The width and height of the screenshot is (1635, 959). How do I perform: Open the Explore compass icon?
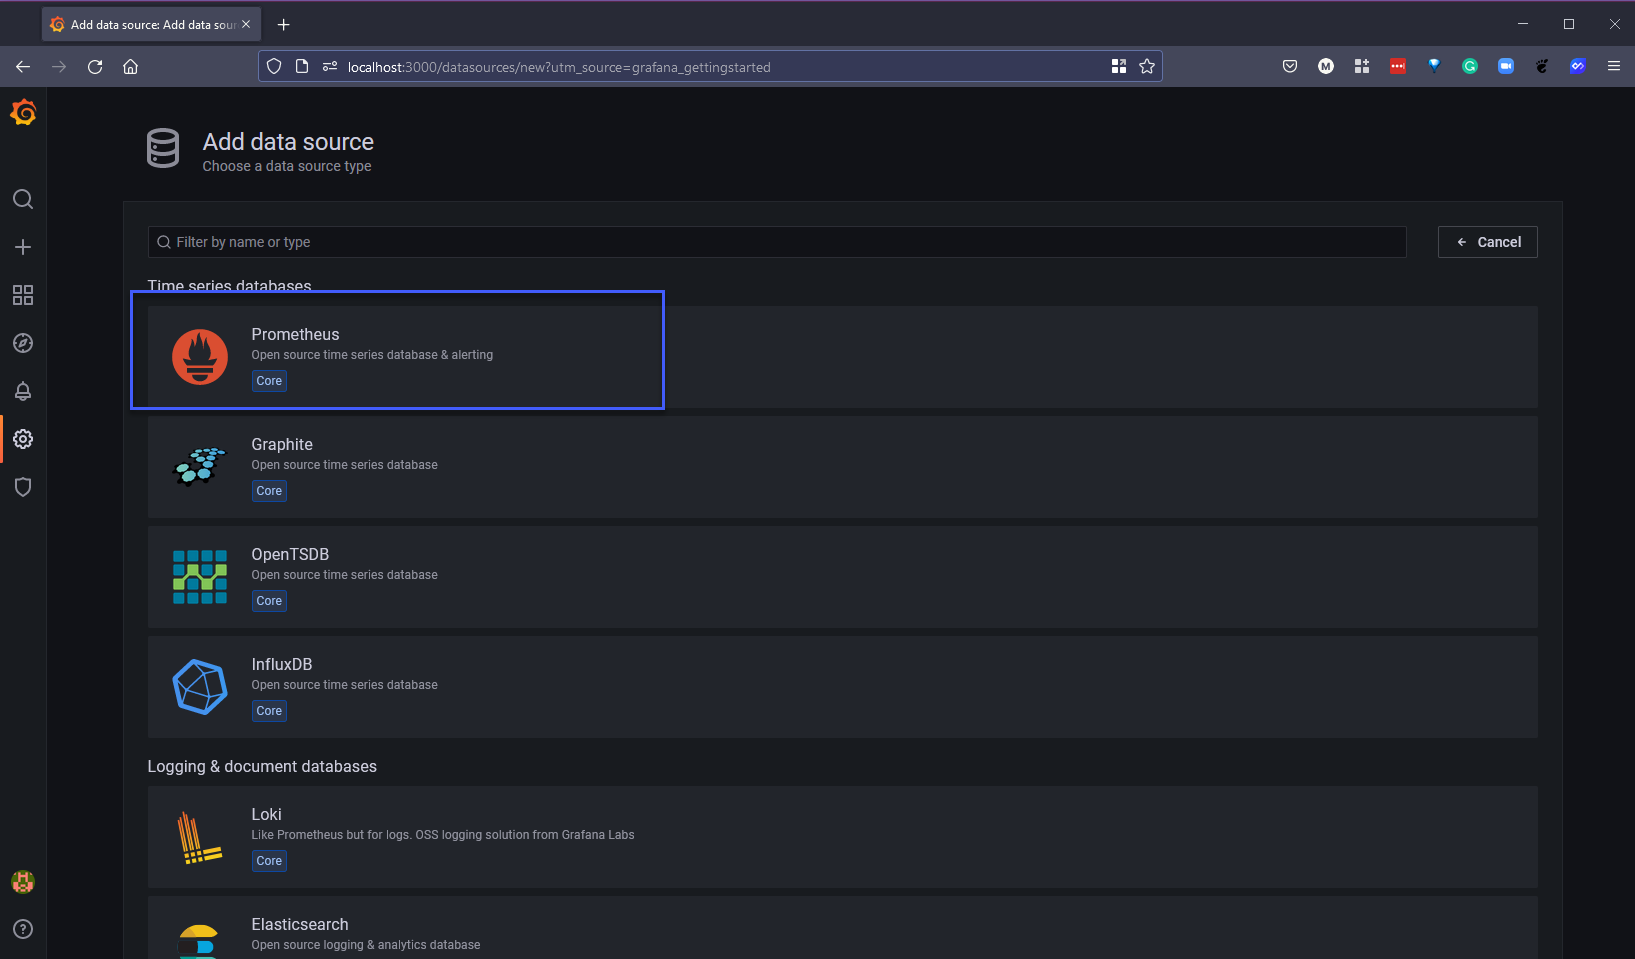tap(23, 343)
